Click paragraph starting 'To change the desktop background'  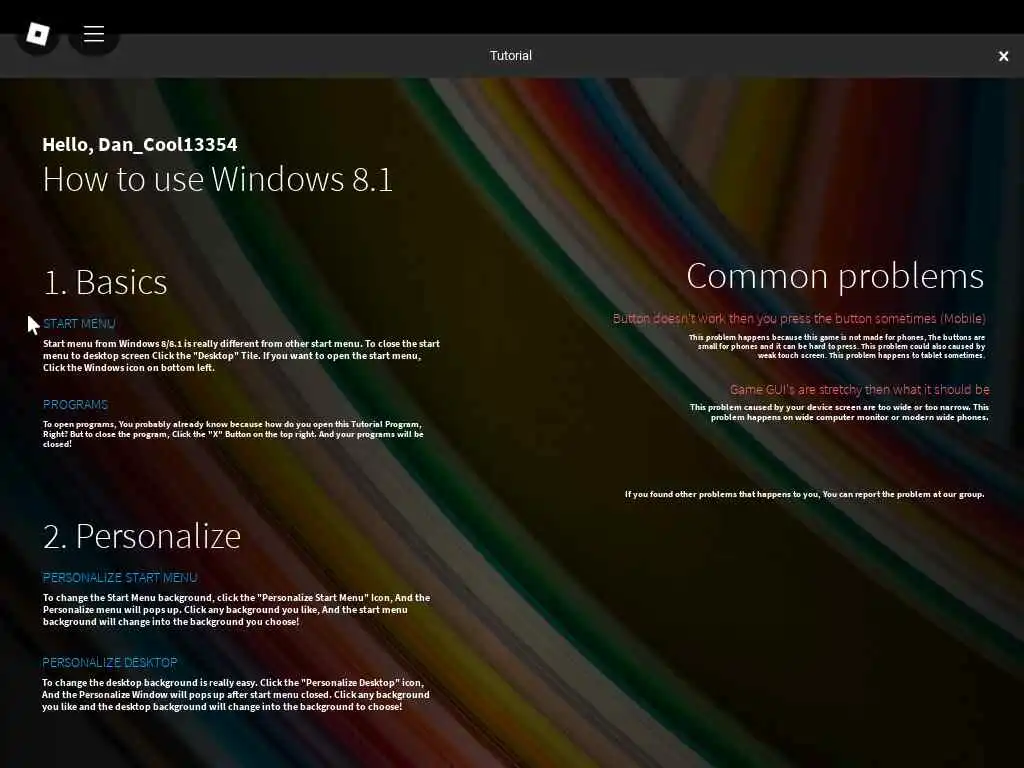click(x=236, y=694)
